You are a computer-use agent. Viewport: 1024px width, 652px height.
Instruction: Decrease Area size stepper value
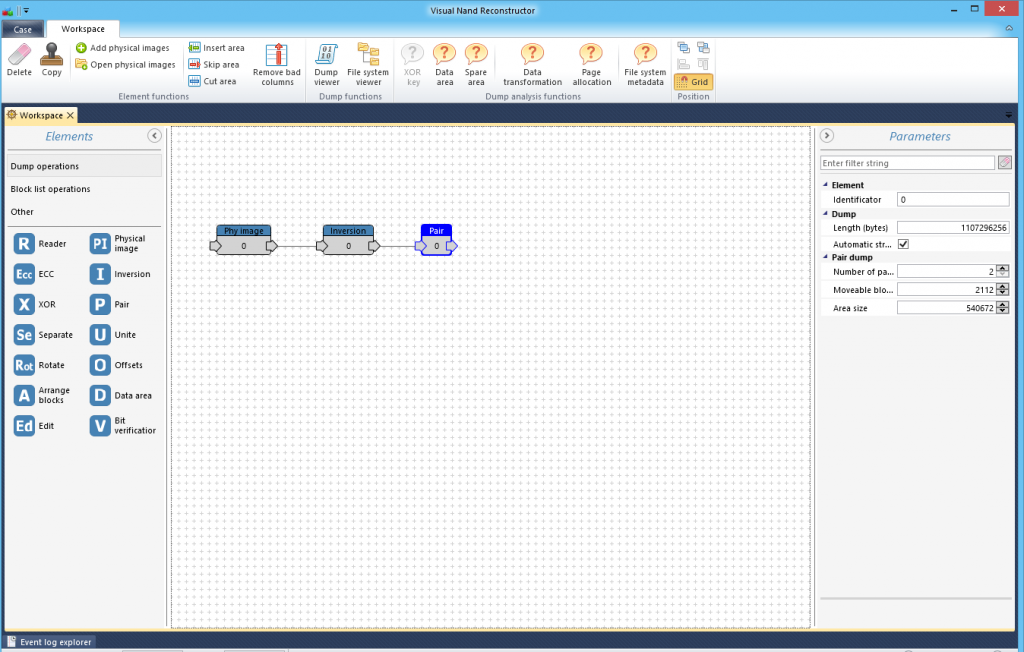(1003, 311)
